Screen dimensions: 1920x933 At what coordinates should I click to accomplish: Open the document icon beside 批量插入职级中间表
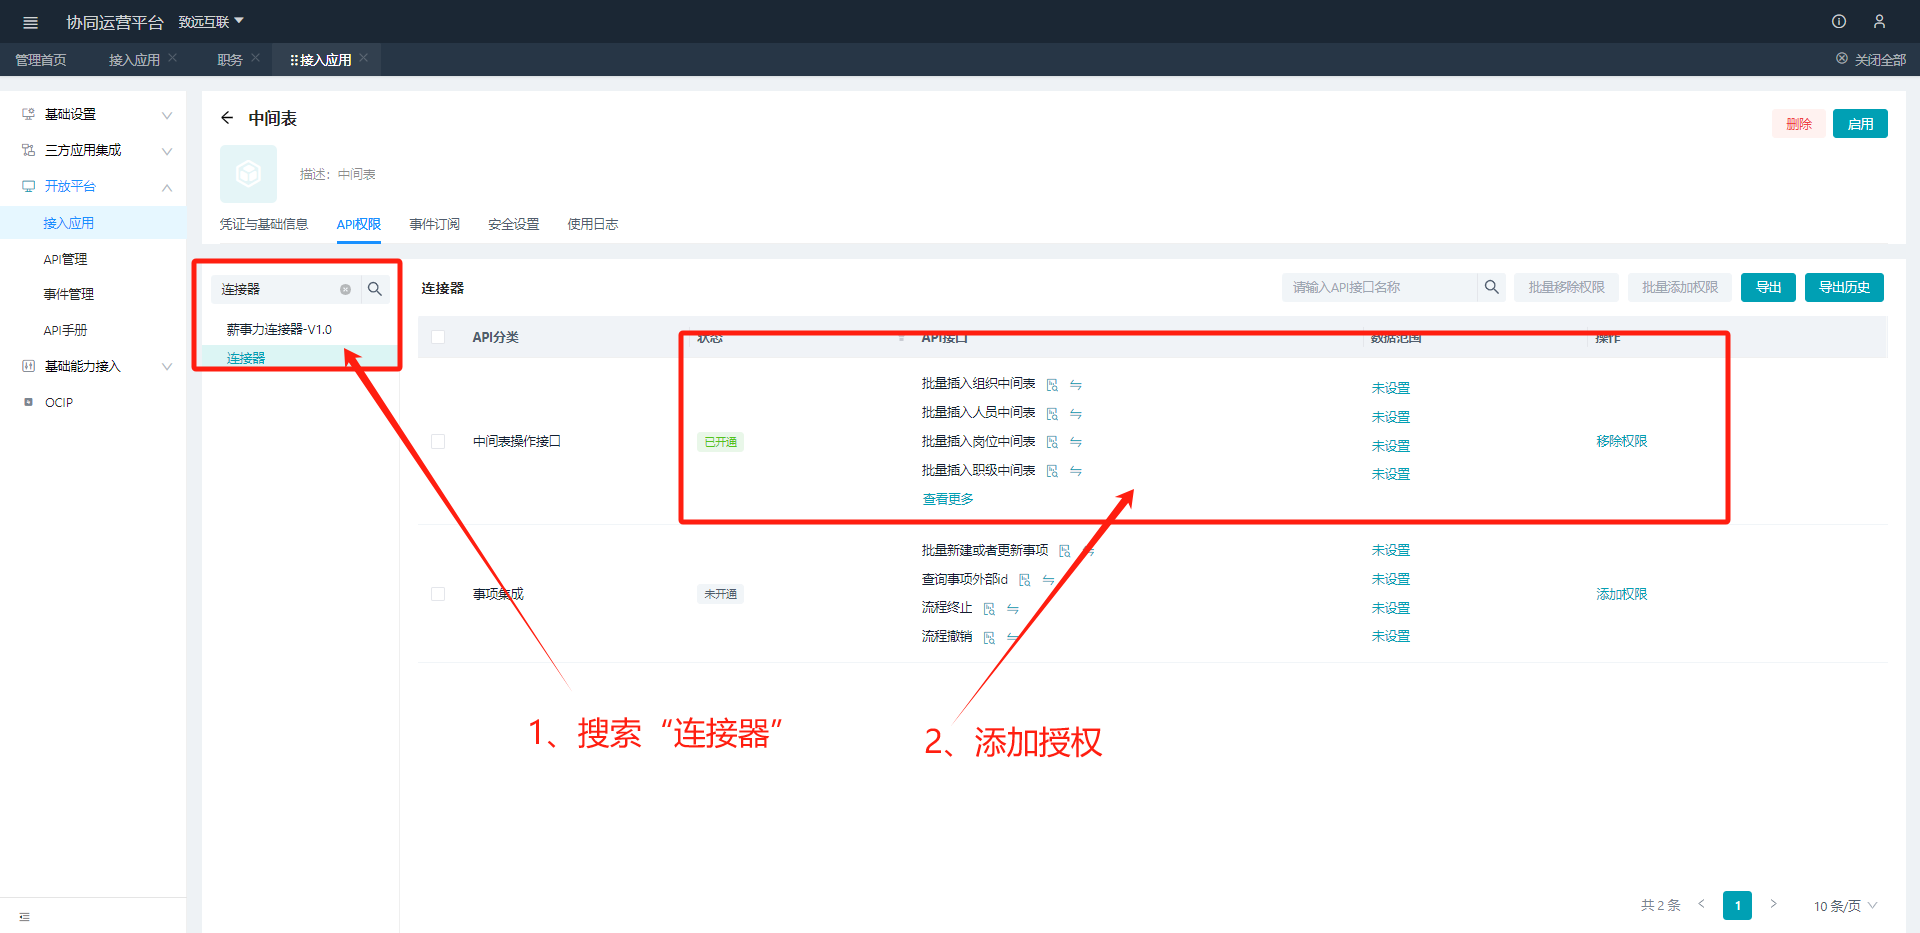click(x=1052, y=471)
